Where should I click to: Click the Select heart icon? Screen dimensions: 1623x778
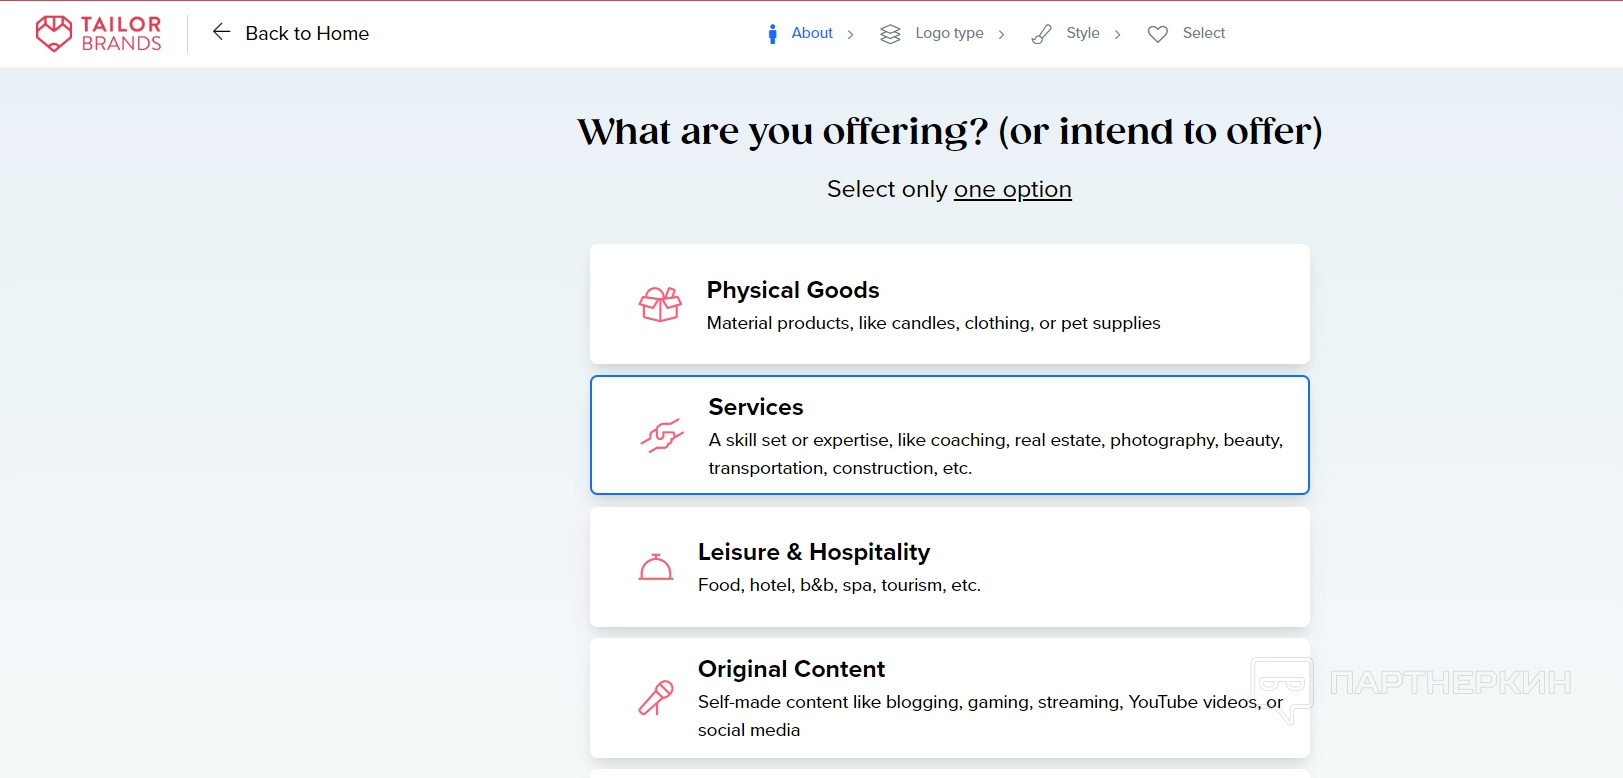(1157, 34)
